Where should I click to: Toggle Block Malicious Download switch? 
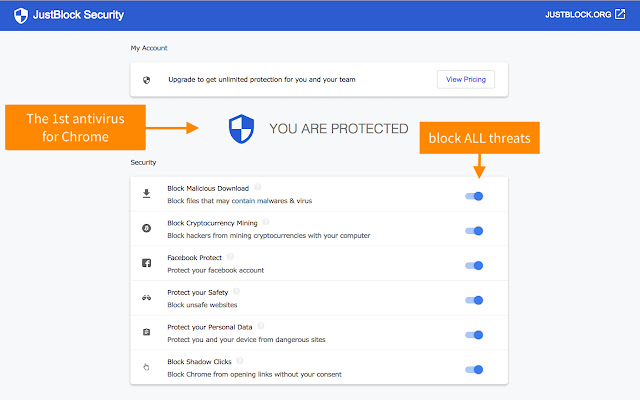[x=474, y=196]
